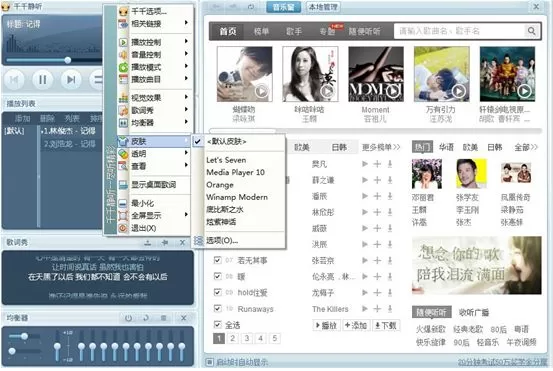
Task: Click the equalizer balance slider knob
Action: point(24,336)
